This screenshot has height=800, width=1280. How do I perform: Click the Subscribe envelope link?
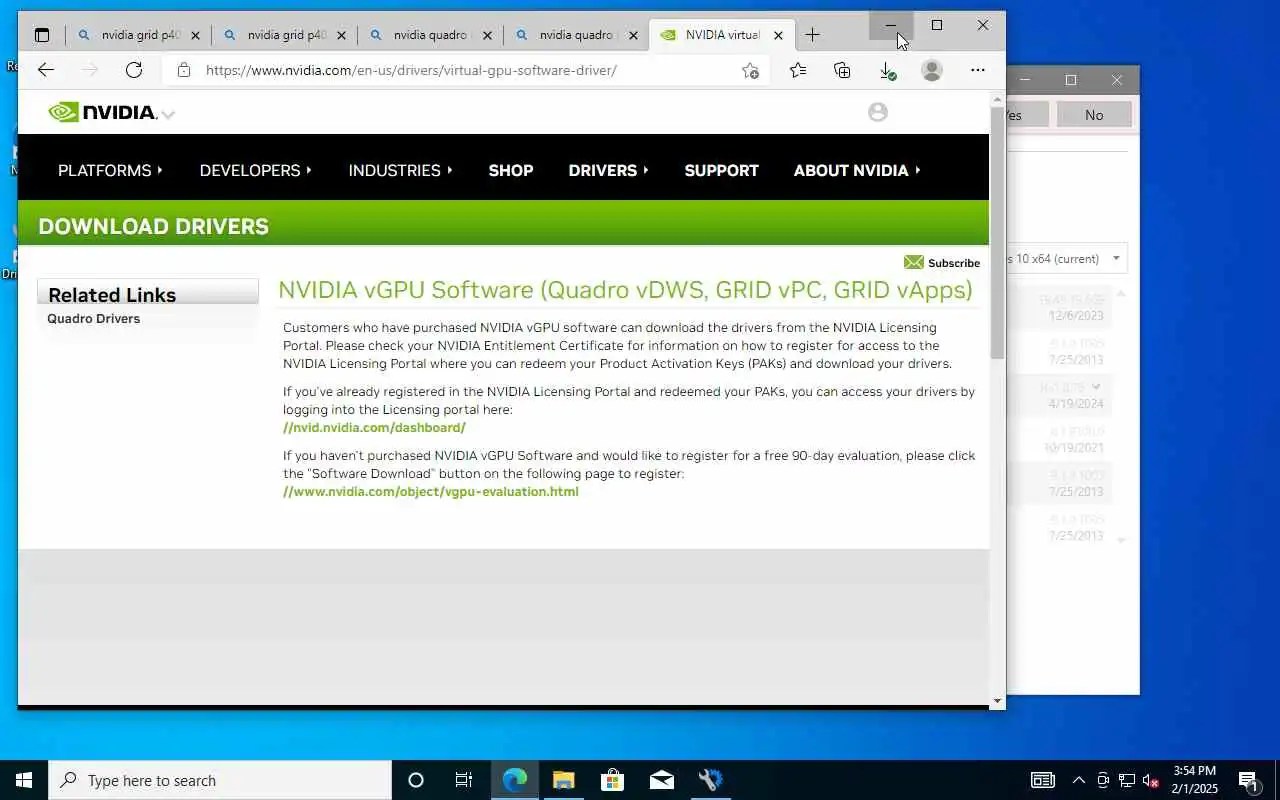[x=942, y=263]
